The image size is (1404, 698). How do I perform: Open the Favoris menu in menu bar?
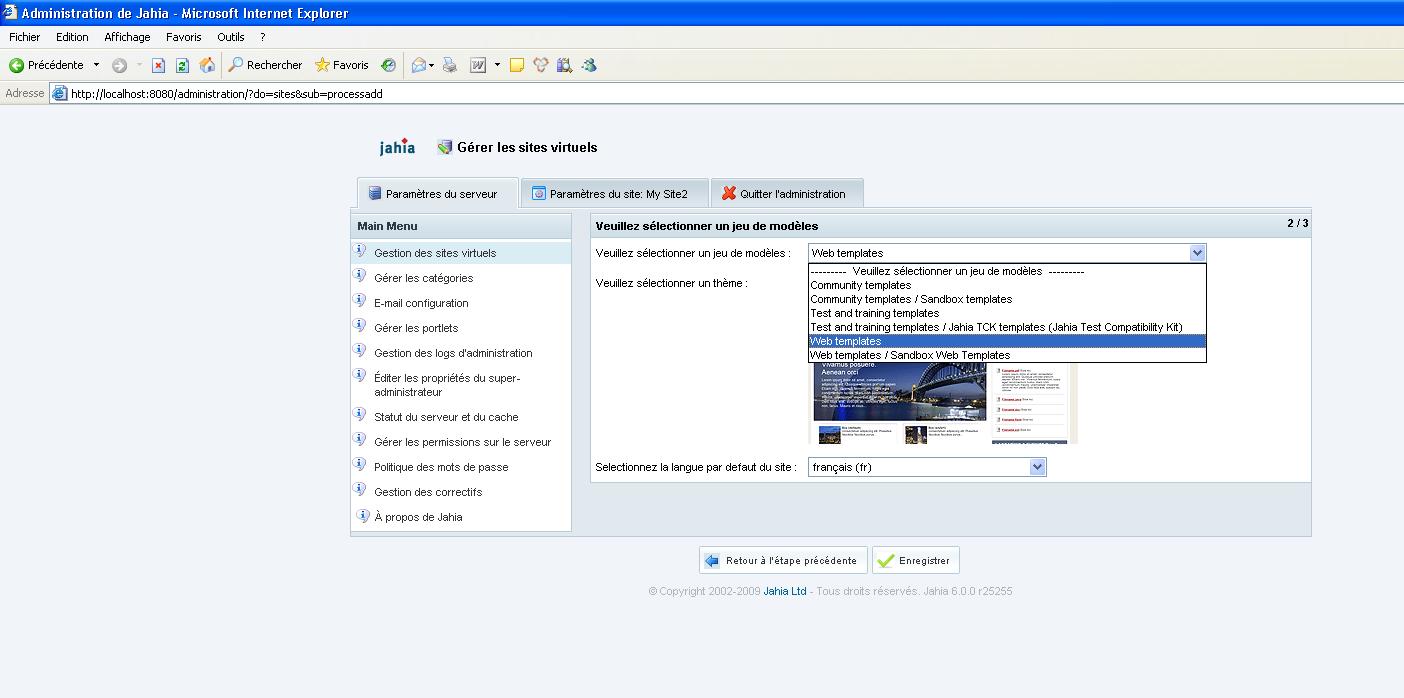pos(184,37)
